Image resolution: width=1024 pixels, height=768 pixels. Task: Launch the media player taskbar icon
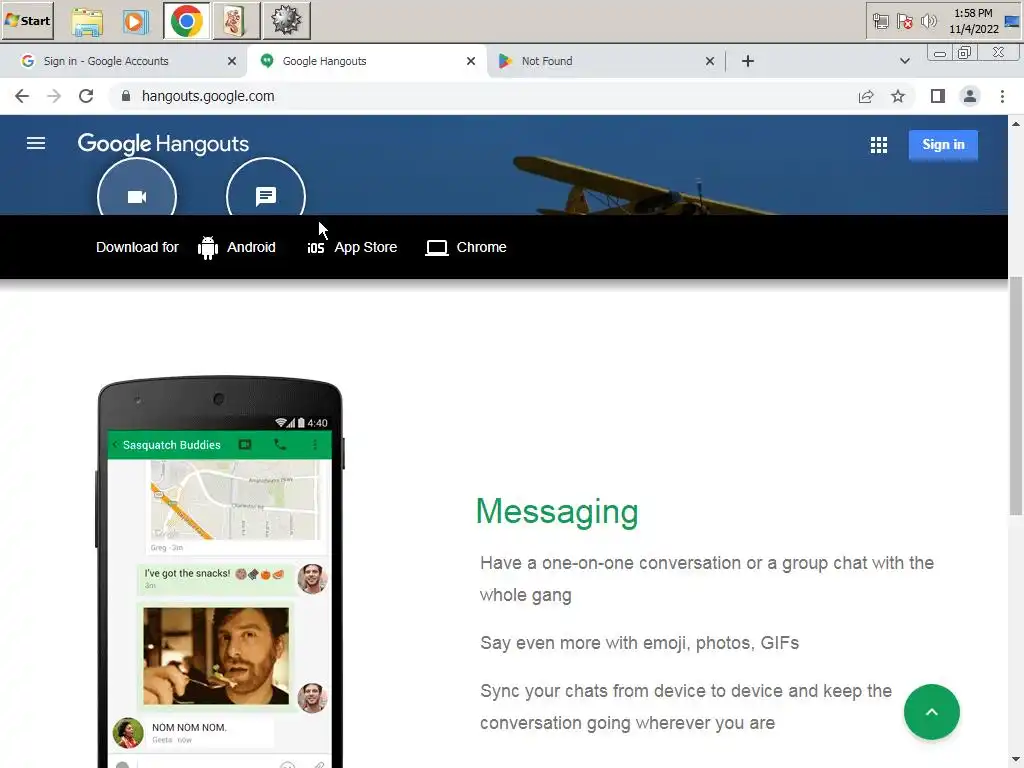135,22
